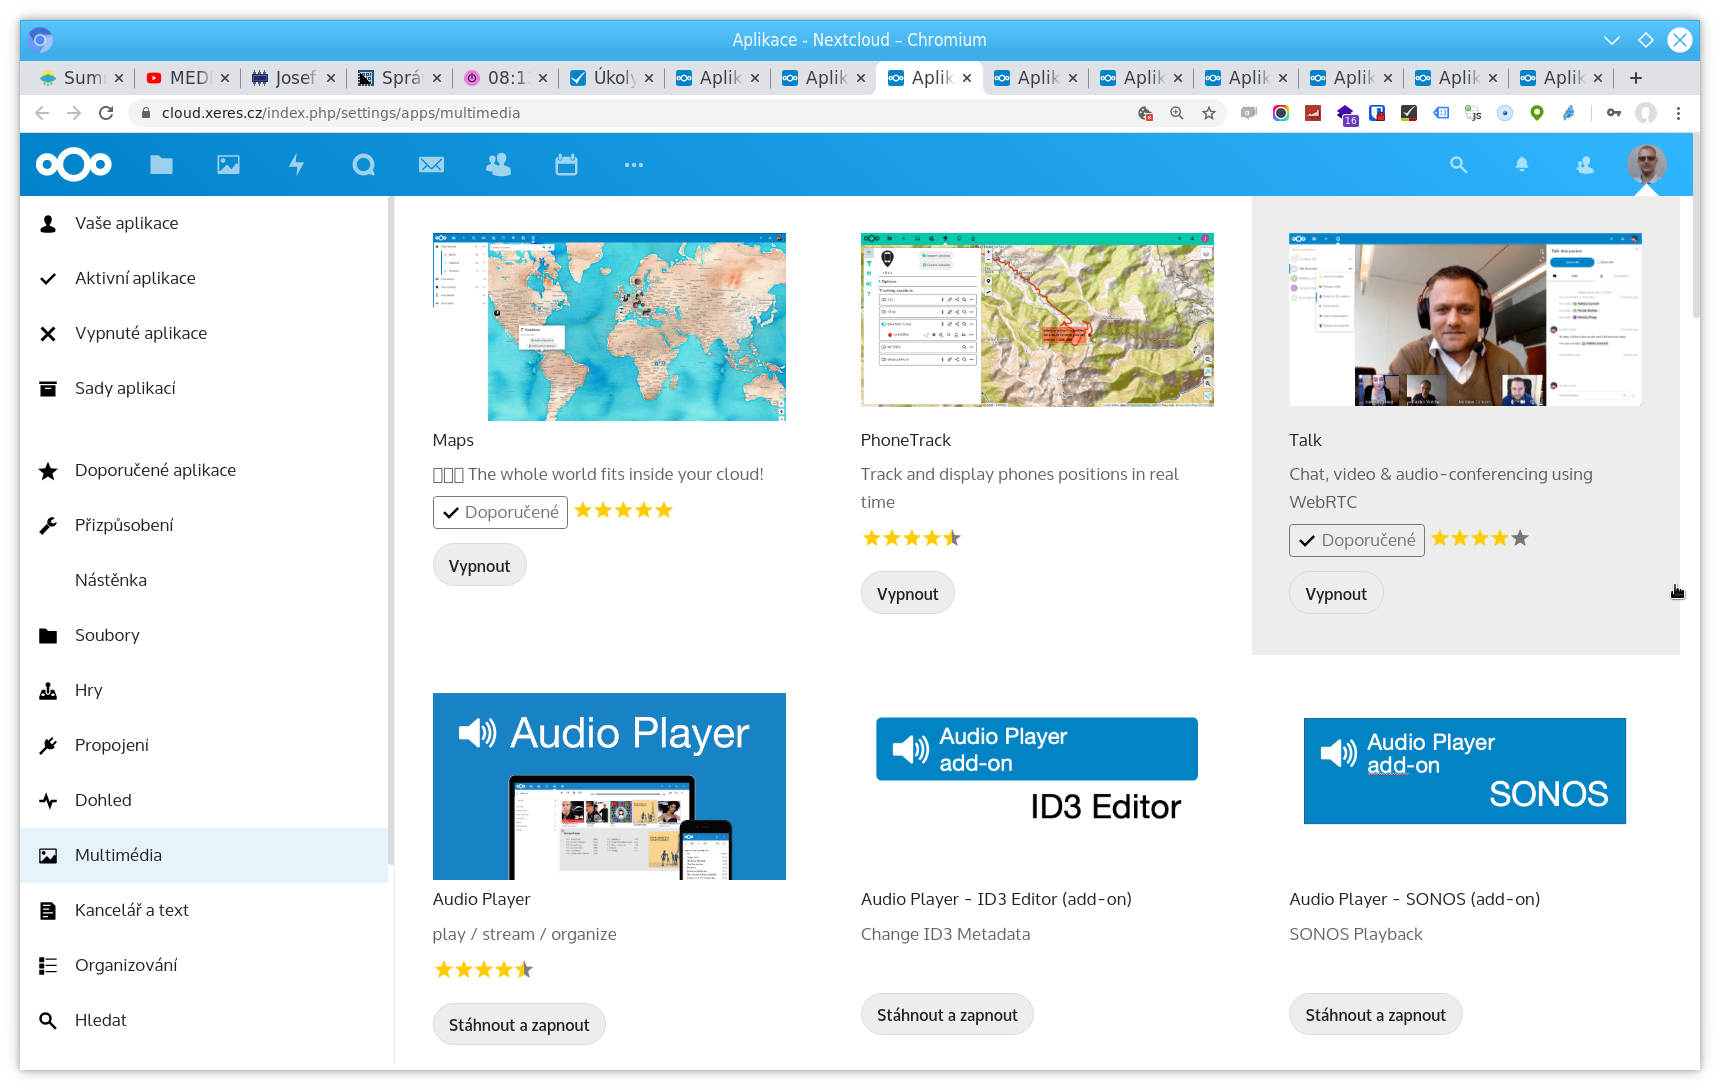
Task: Open the Chromium three-dot menu
Action: [1679, 113]
